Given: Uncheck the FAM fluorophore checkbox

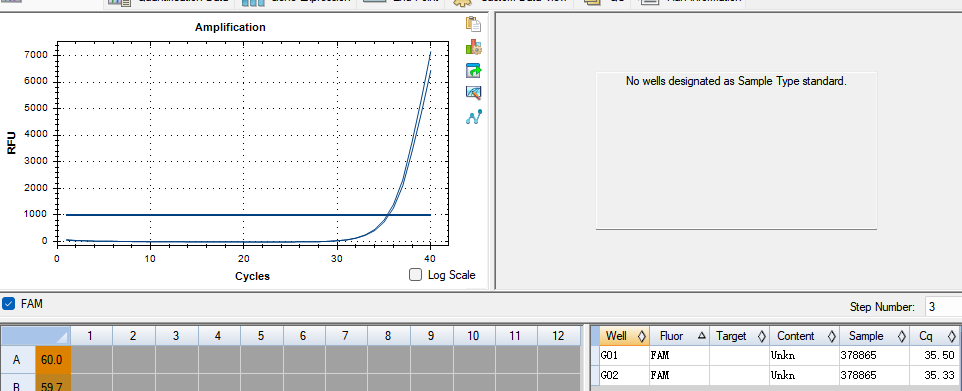Looking at the screenshot, I should (x=9, y=303).
